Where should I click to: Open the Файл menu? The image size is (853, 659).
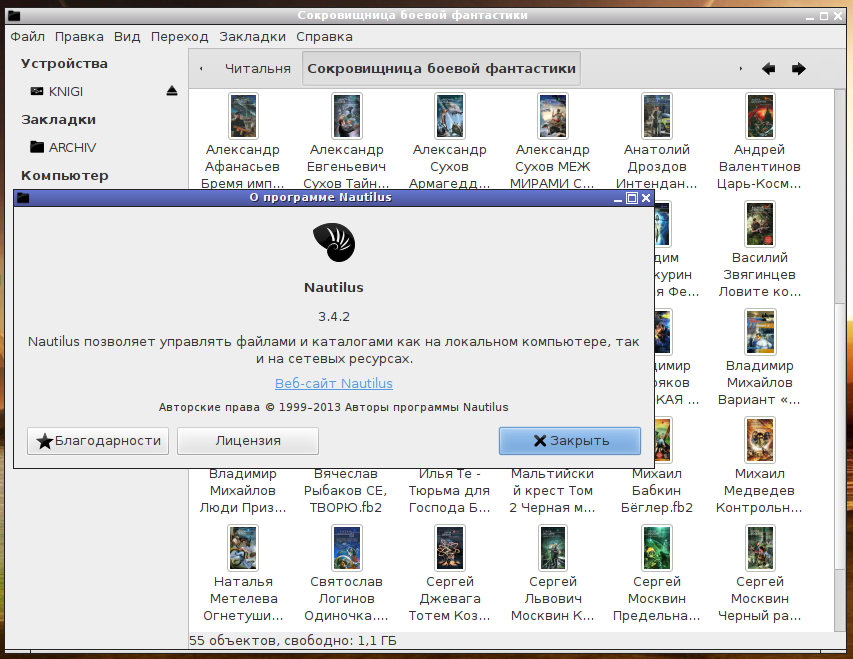coord(28,36)
